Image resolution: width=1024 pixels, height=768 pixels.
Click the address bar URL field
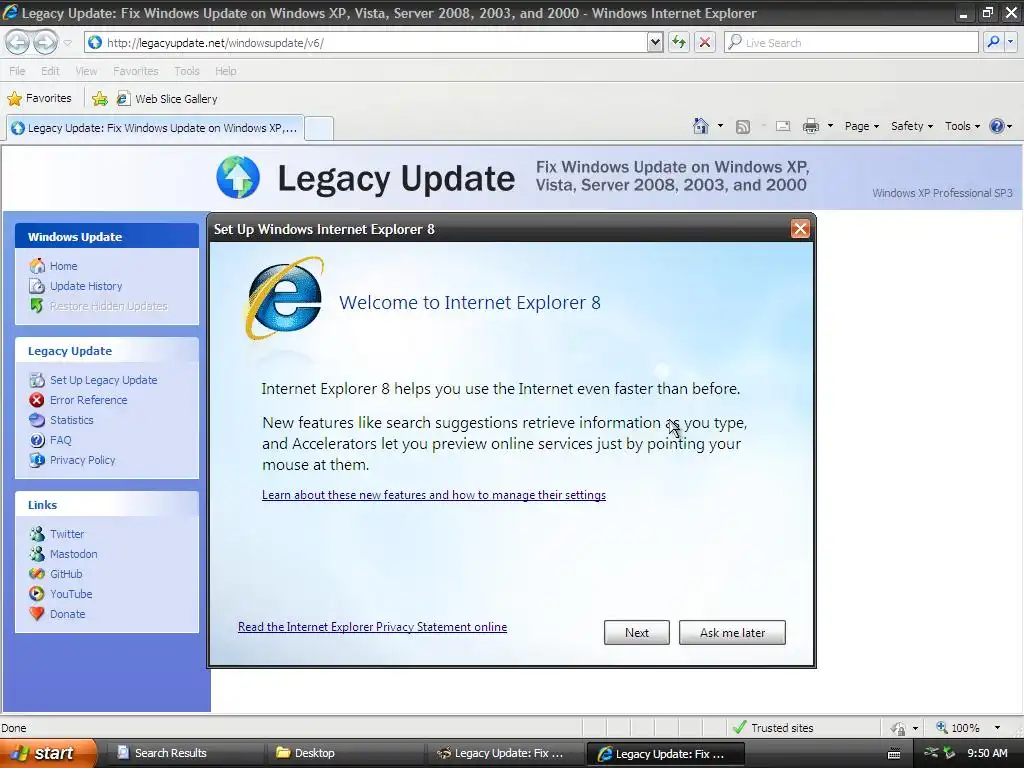pyautogui.click(x=367, y=42)
